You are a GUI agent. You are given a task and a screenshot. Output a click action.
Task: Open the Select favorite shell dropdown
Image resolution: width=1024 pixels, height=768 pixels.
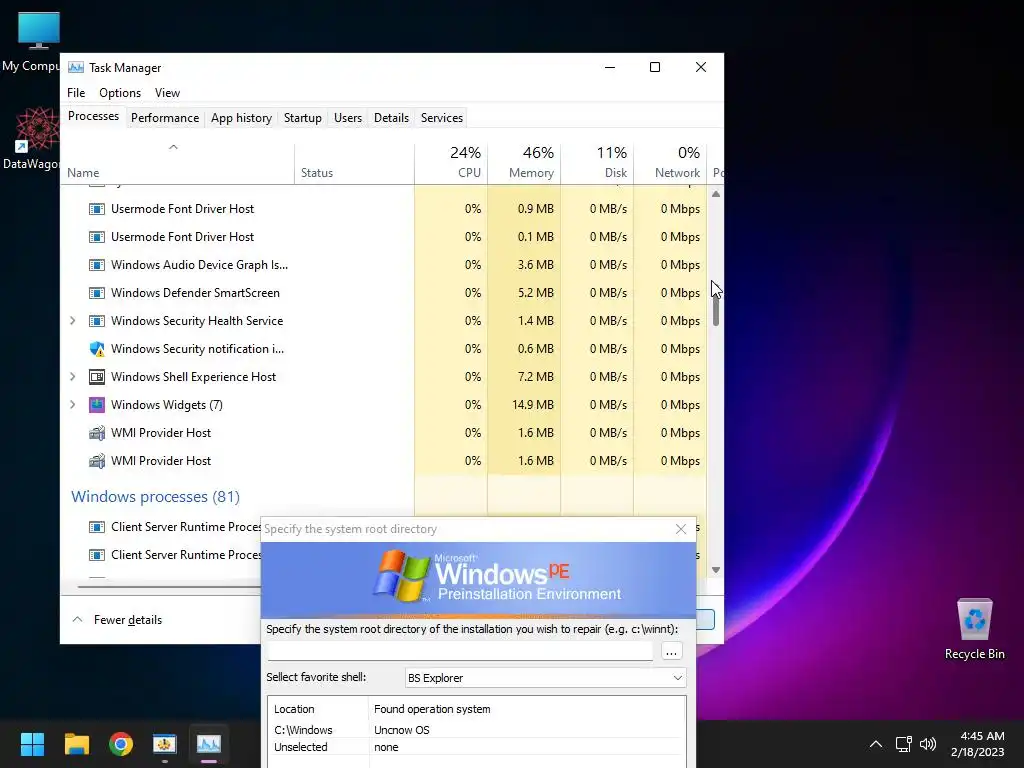545,678
